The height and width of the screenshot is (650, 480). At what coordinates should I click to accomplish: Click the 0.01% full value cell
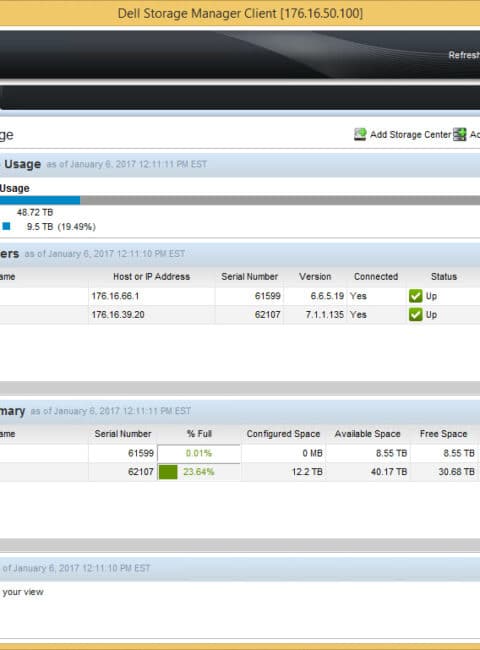[199, 453]
